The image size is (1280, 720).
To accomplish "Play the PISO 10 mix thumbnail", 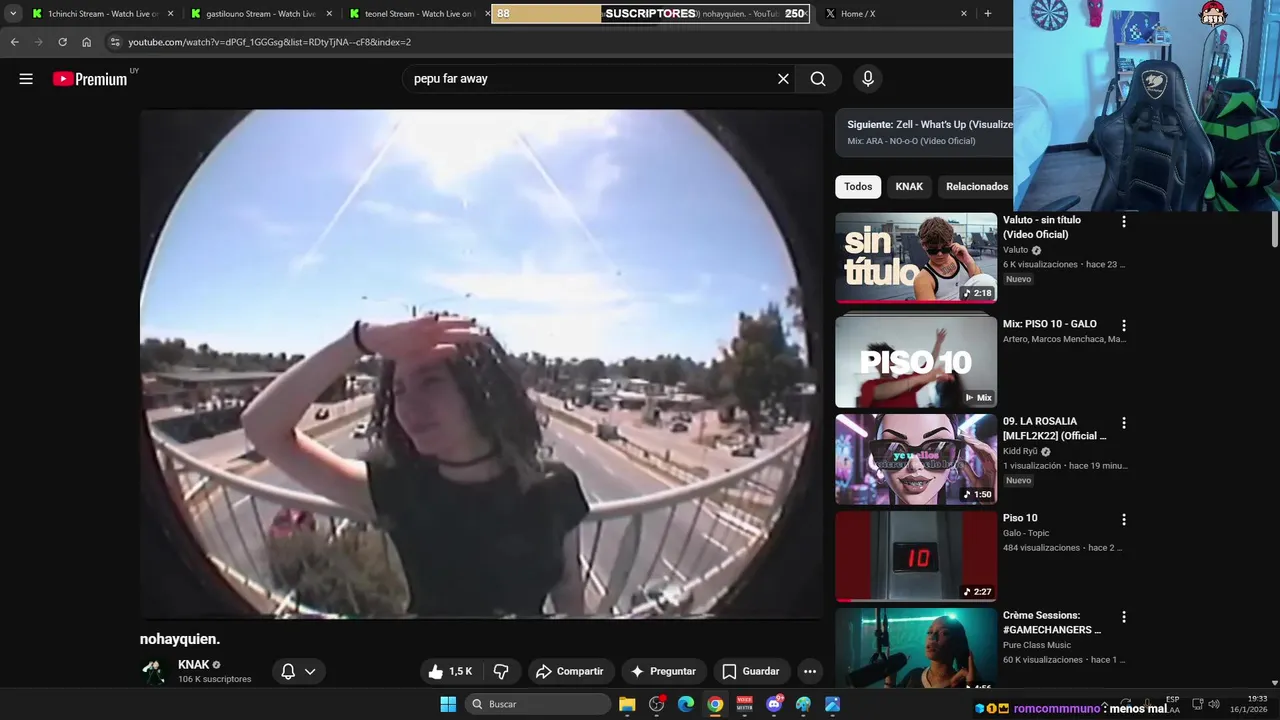I will pos(916,361).
